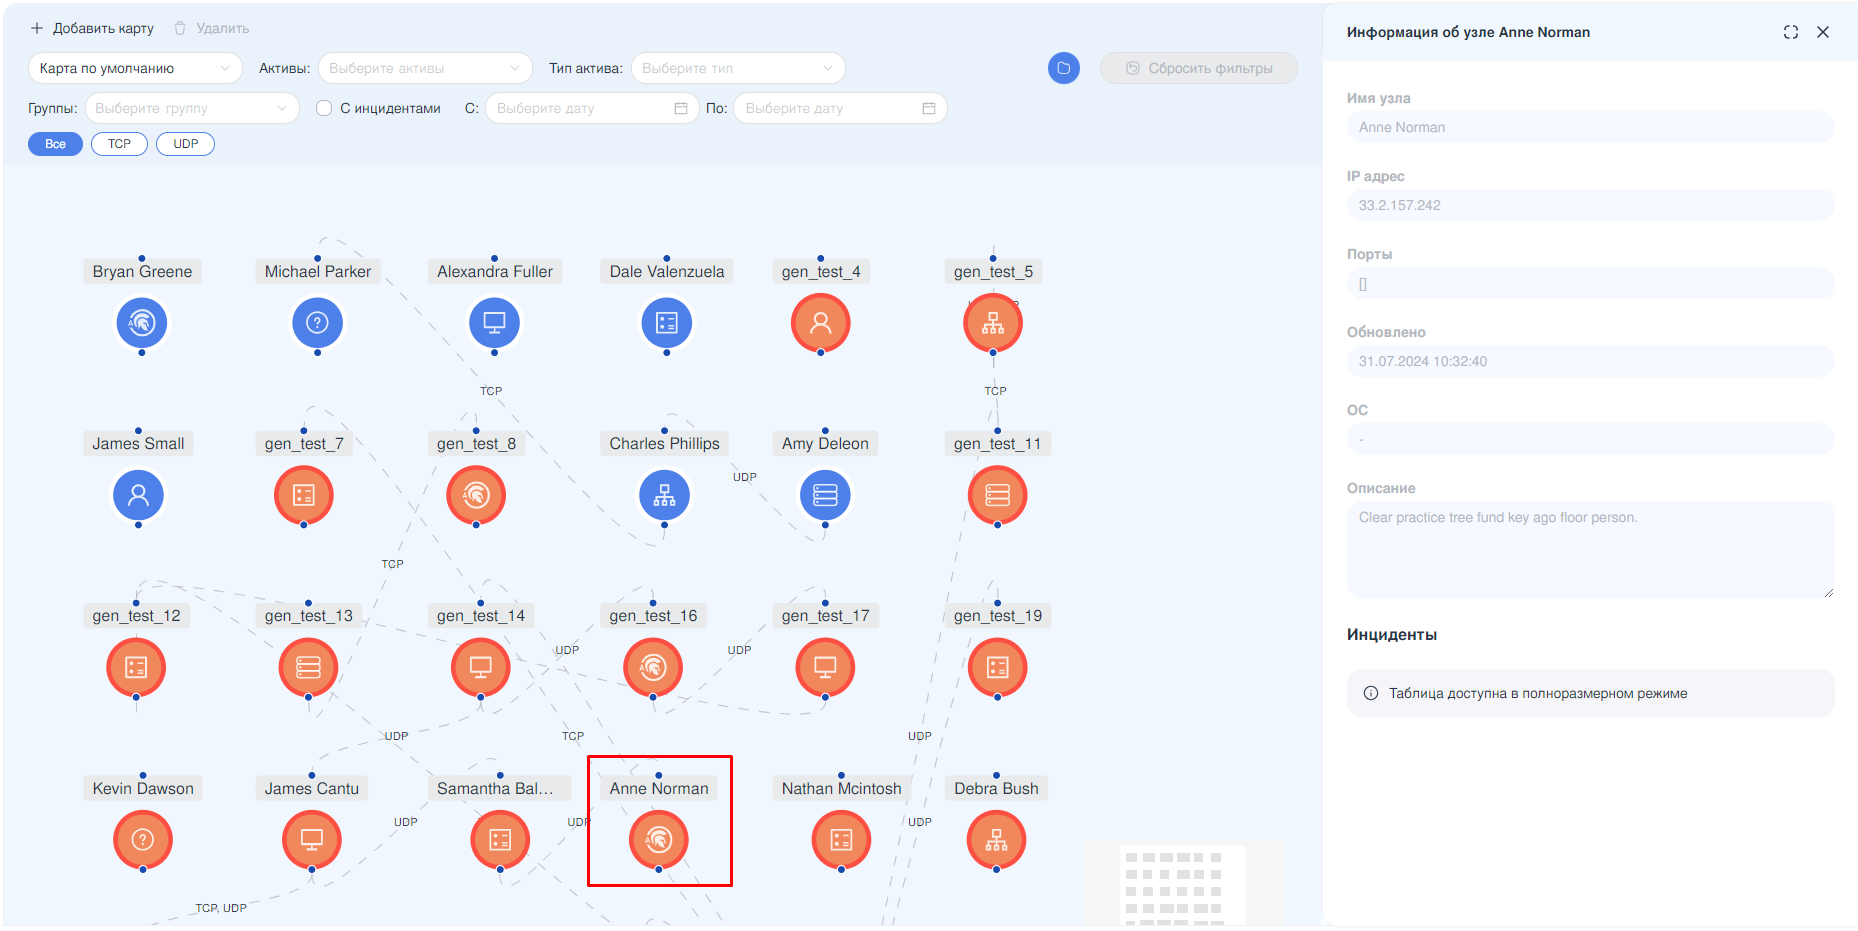Click the Bryan Greene node icon

coord(142,323)
